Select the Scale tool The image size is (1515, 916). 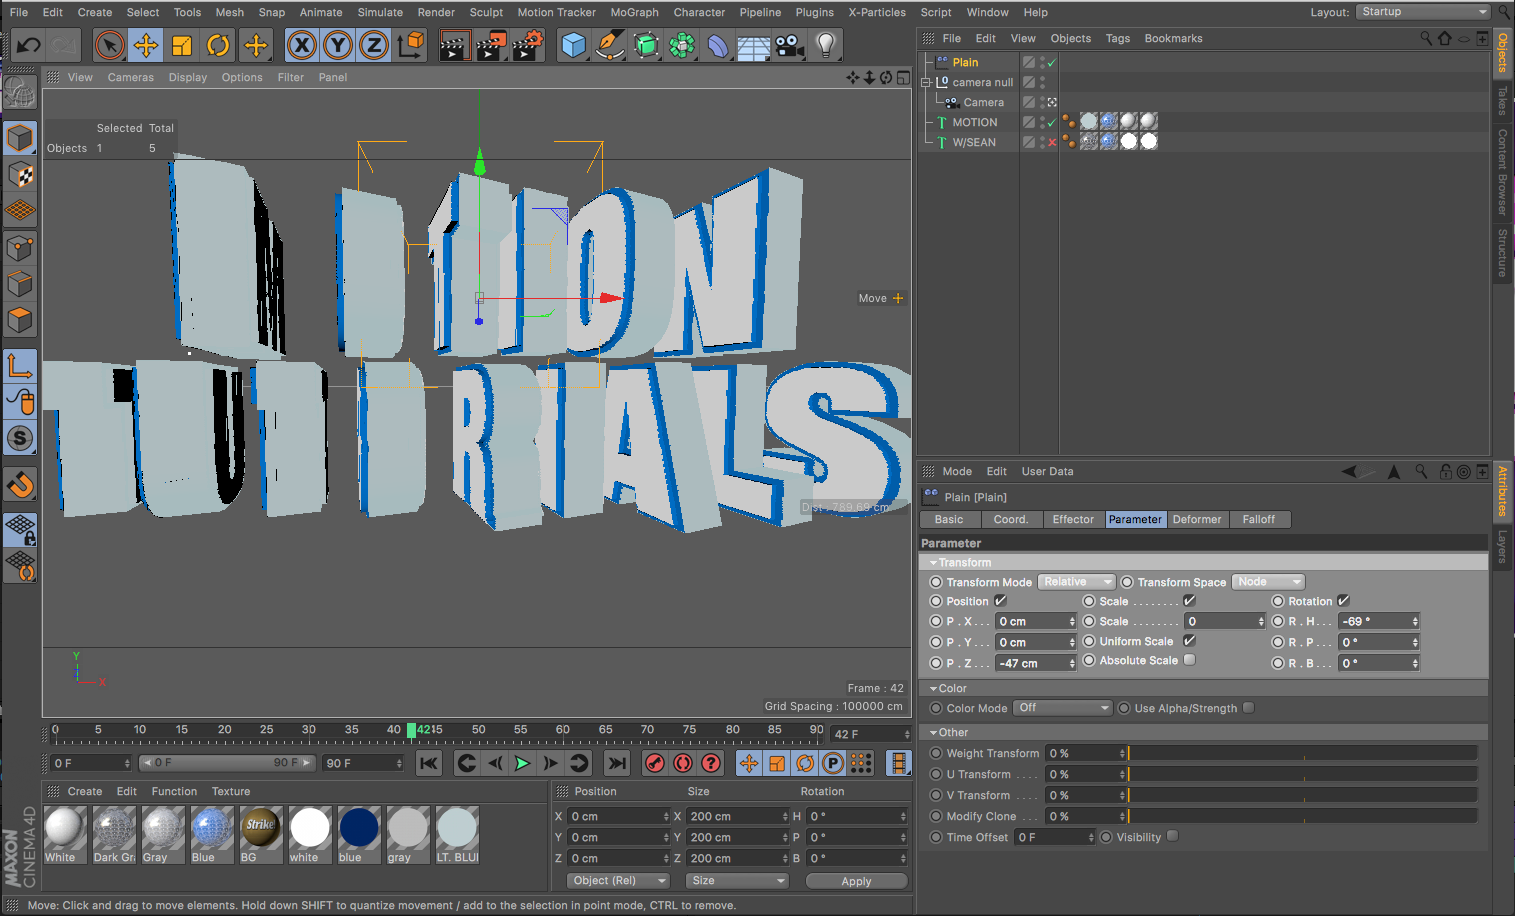click(x=182, y=45)
